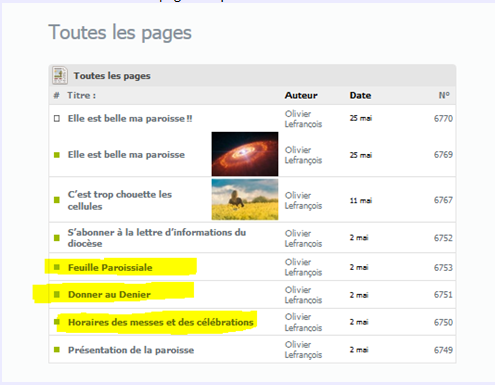
Task: Click date '2 mai' of Feuille Paroissiale
Action: [x=359, y=267]
